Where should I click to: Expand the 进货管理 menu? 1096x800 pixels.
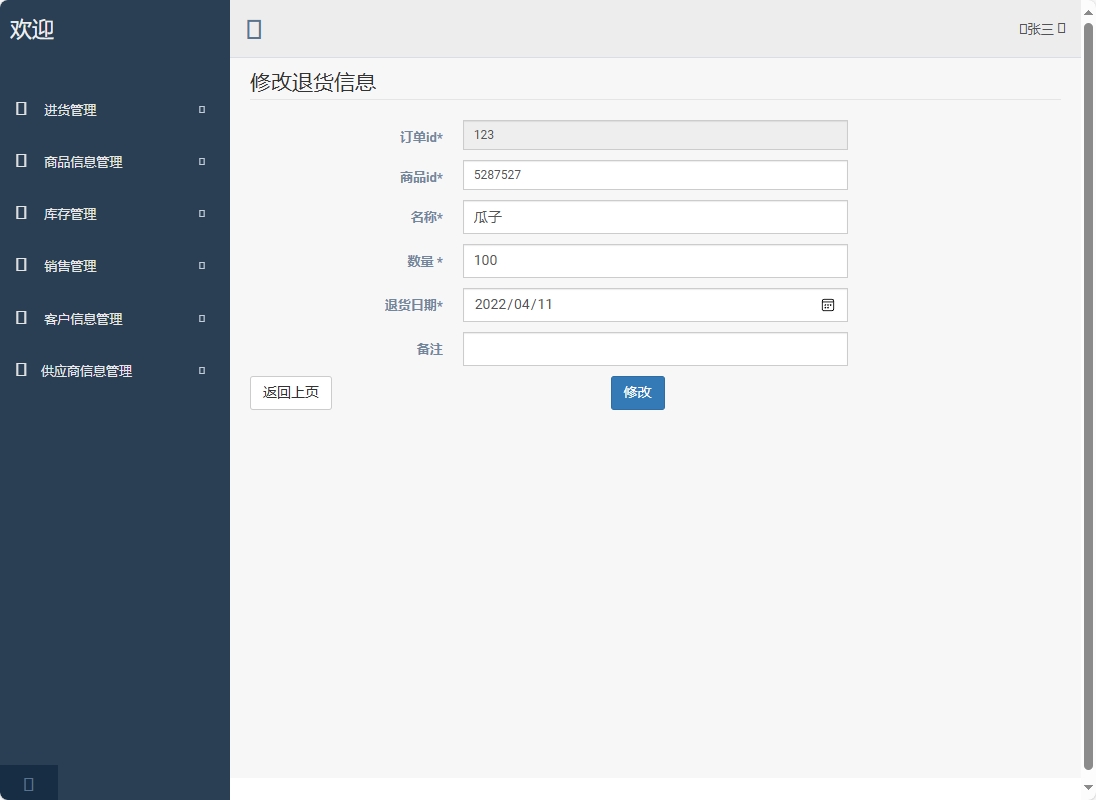pyautogui.click(x=200, y=110)
